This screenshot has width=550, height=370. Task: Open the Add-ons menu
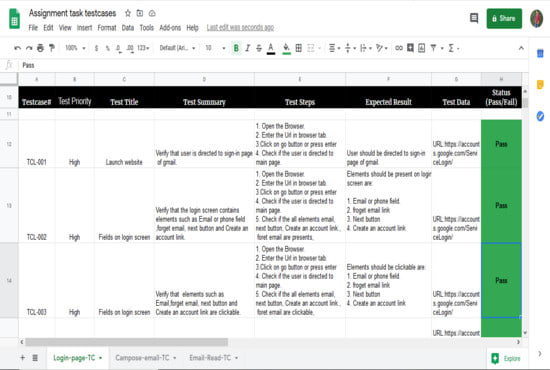(x=170, y=28)
